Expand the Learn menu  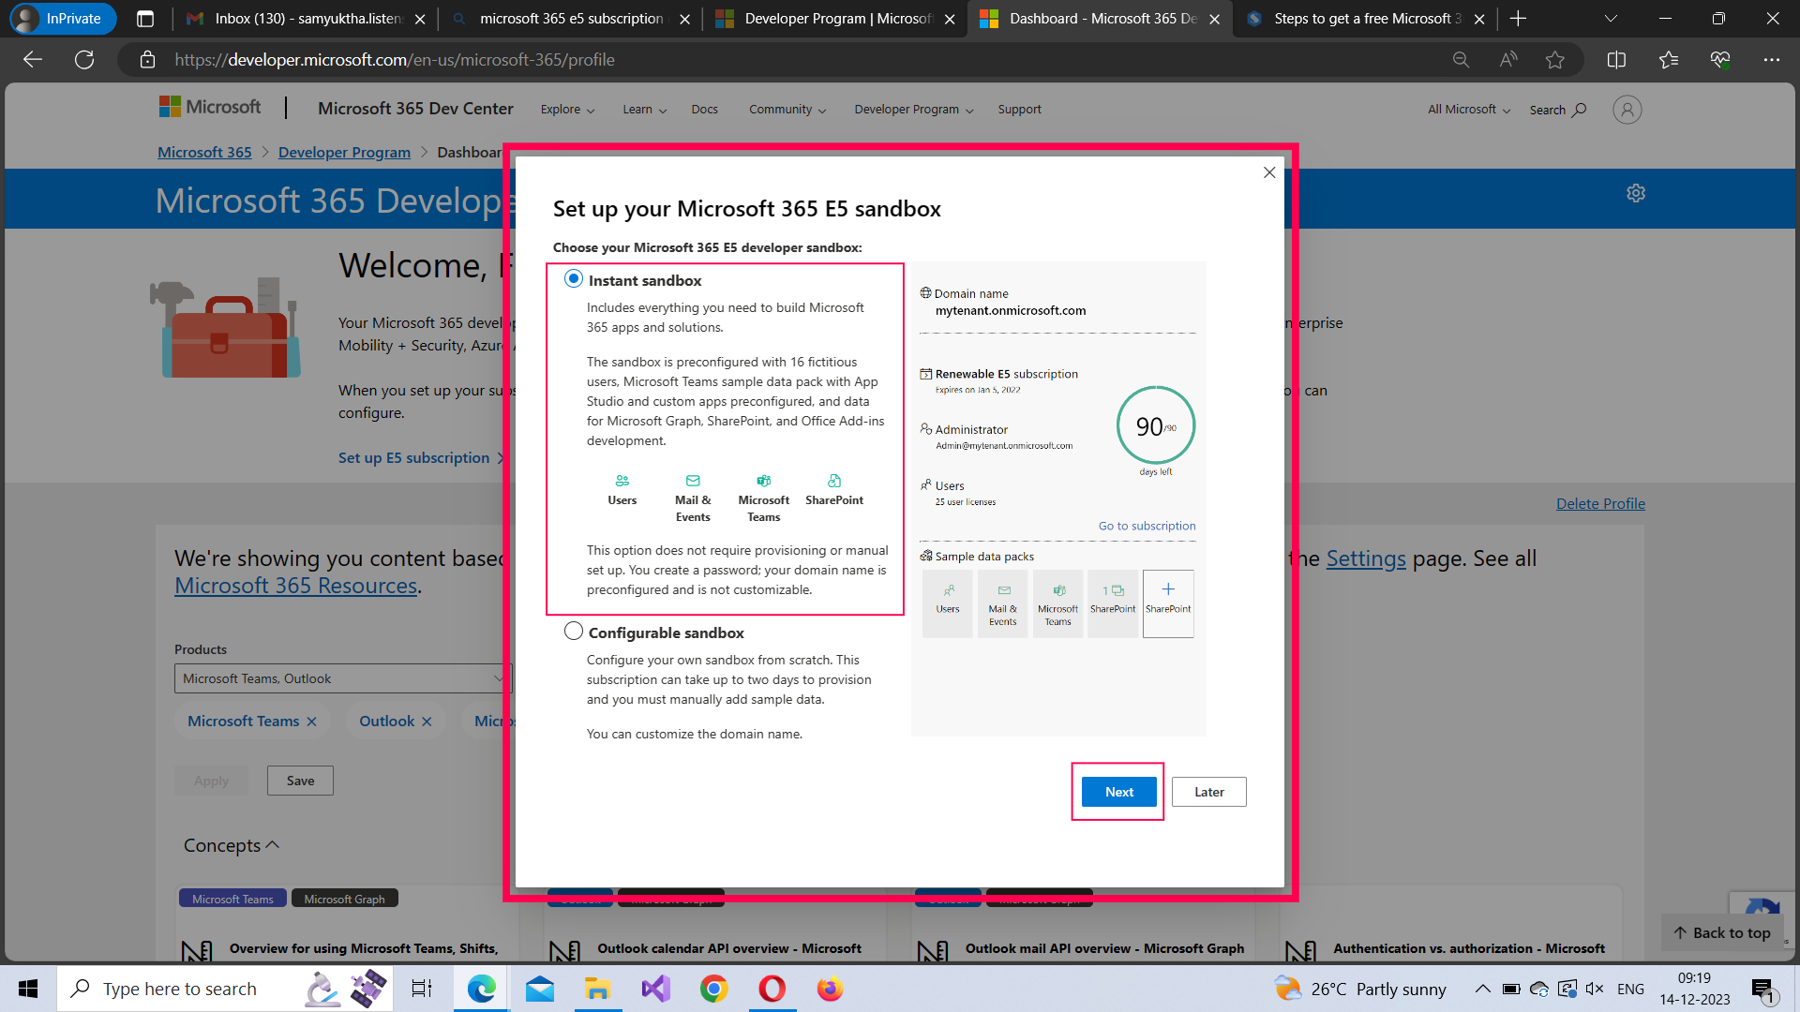(x=644, y=109)
